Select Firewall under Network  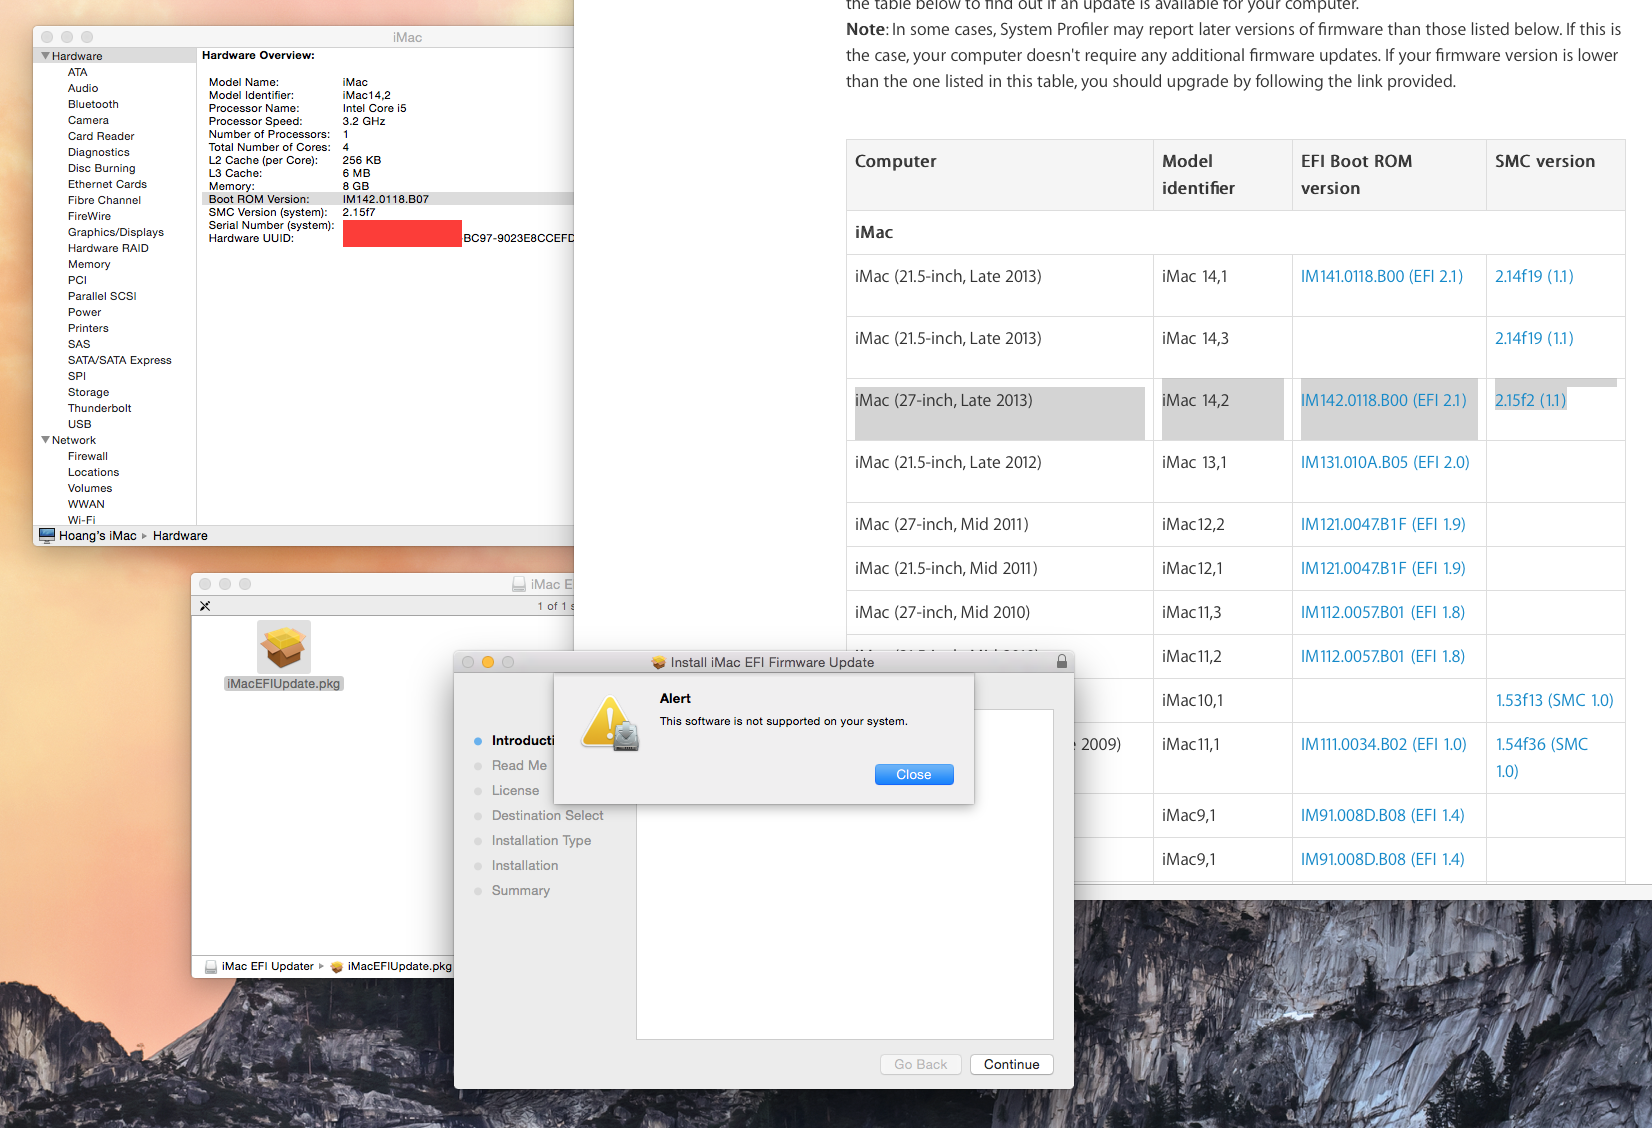click(88, 456)
